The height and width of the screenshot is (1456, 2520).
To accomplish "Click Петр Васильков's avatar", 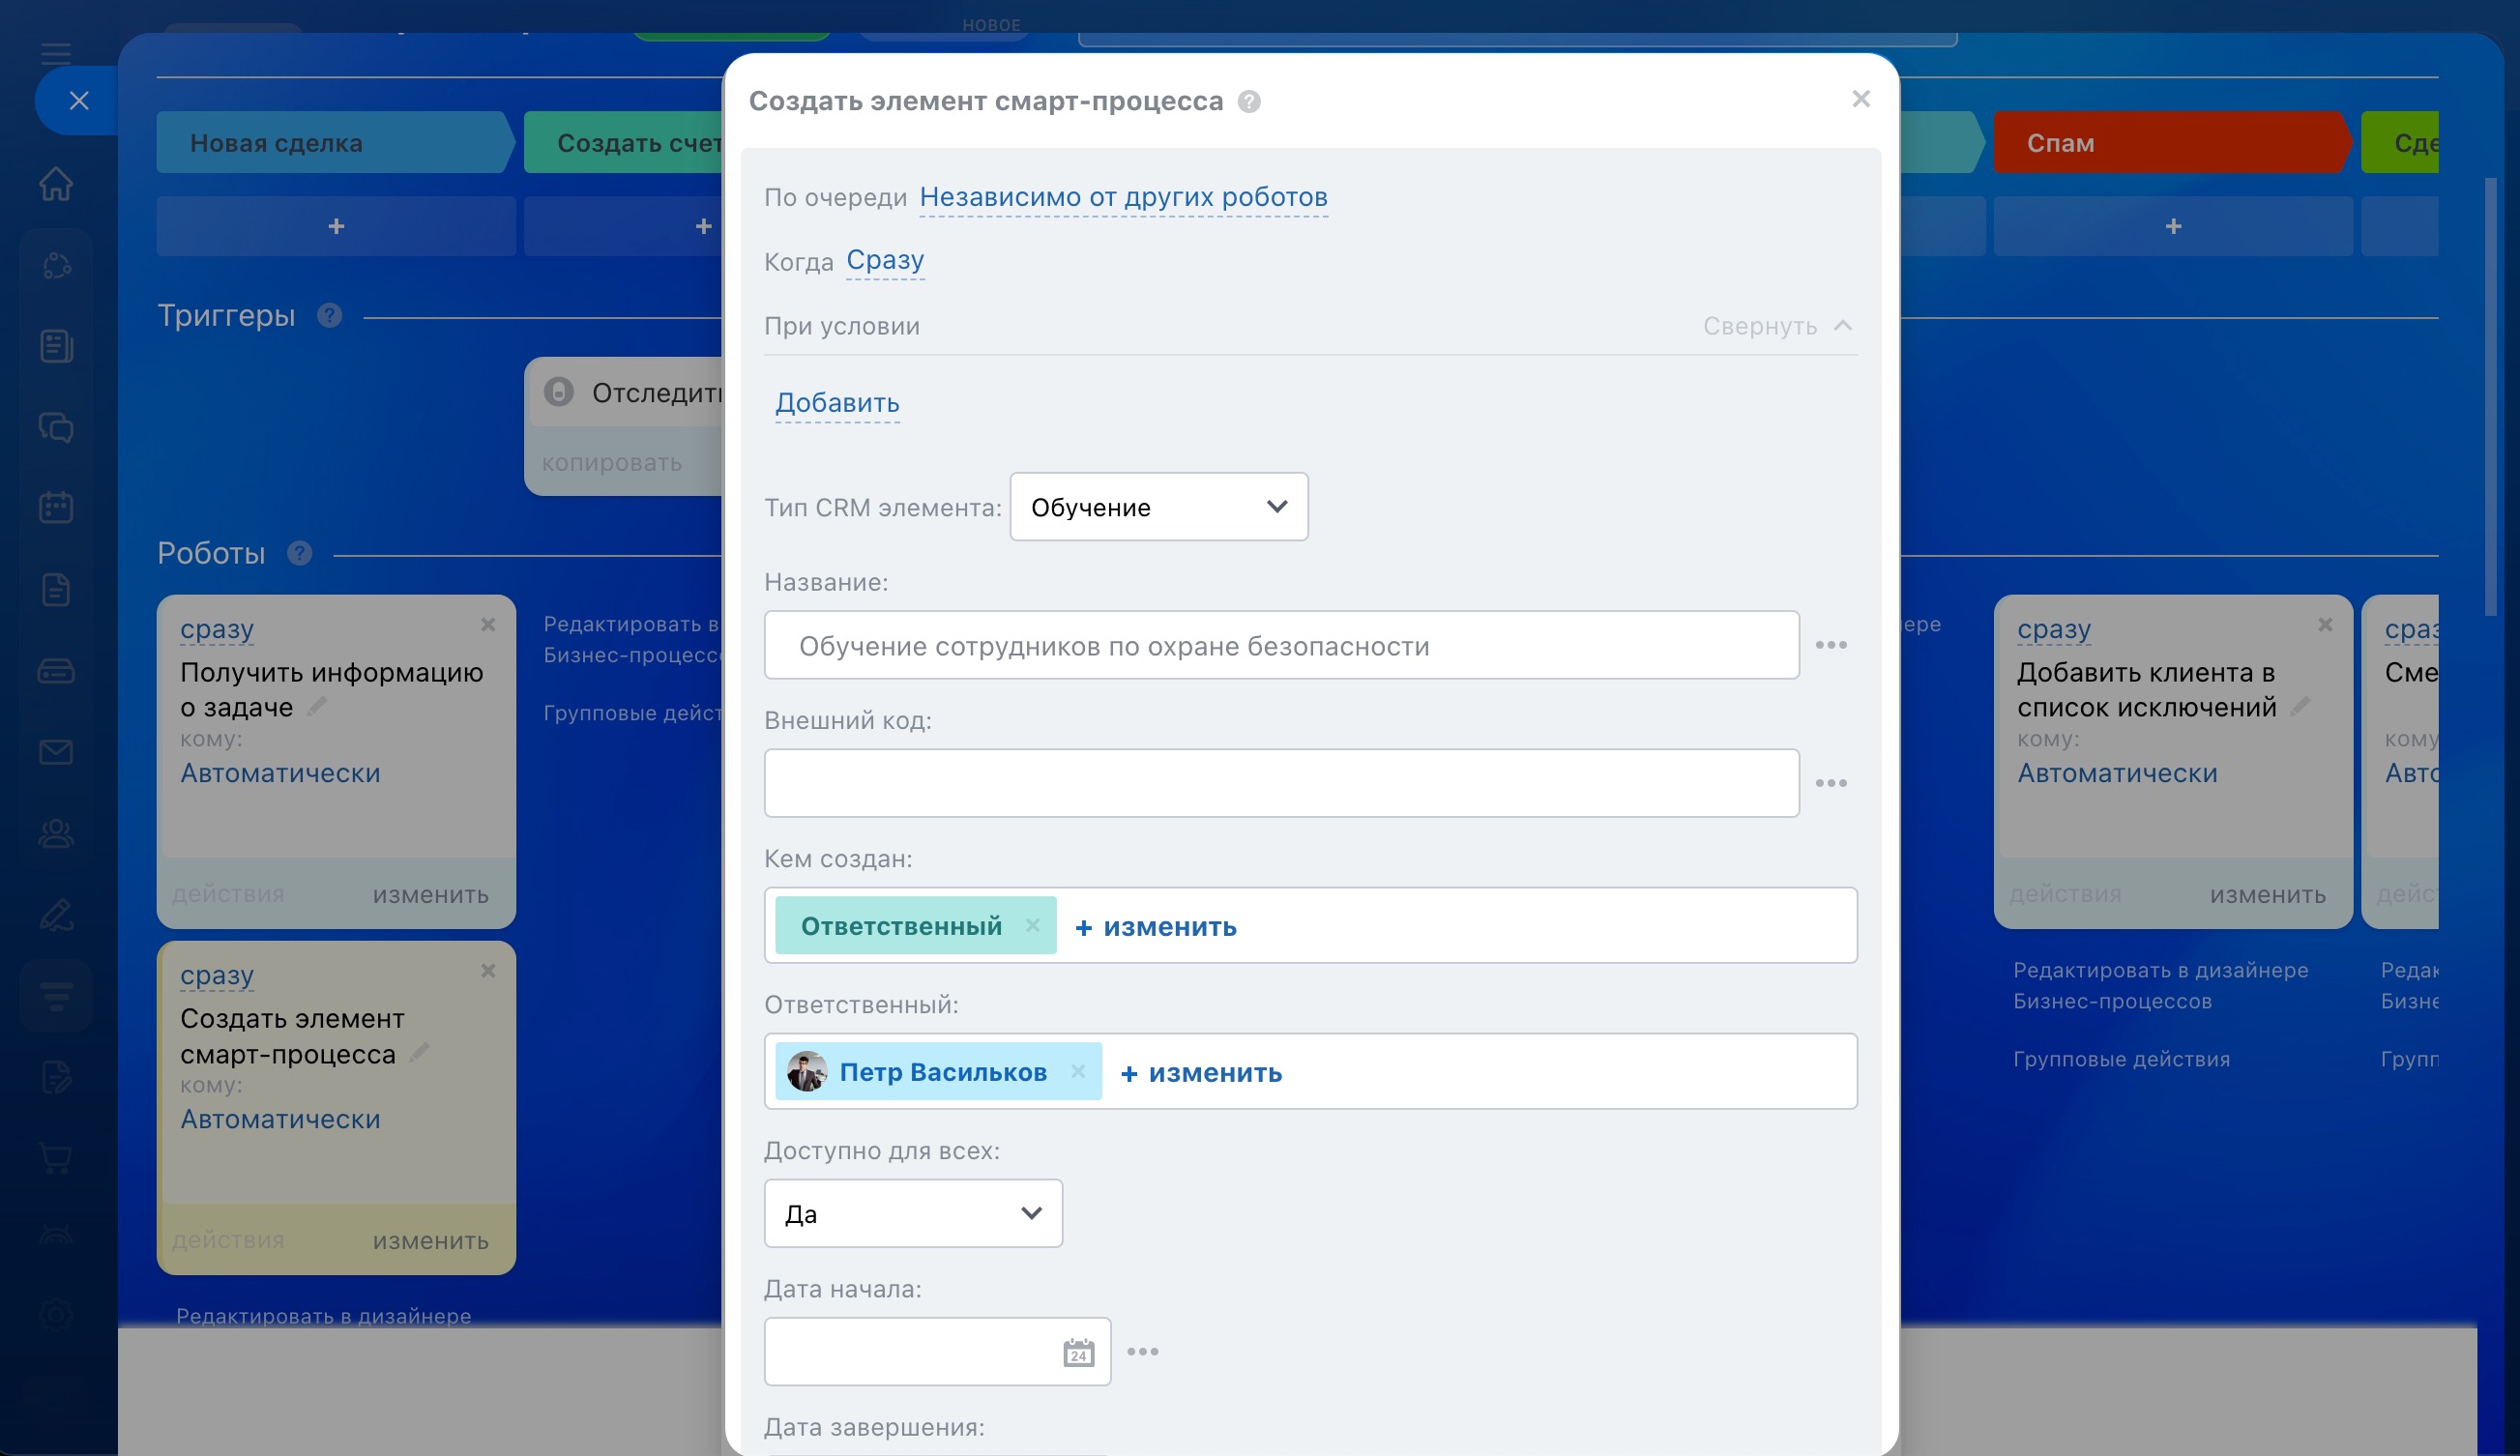I will point(806,1071).
